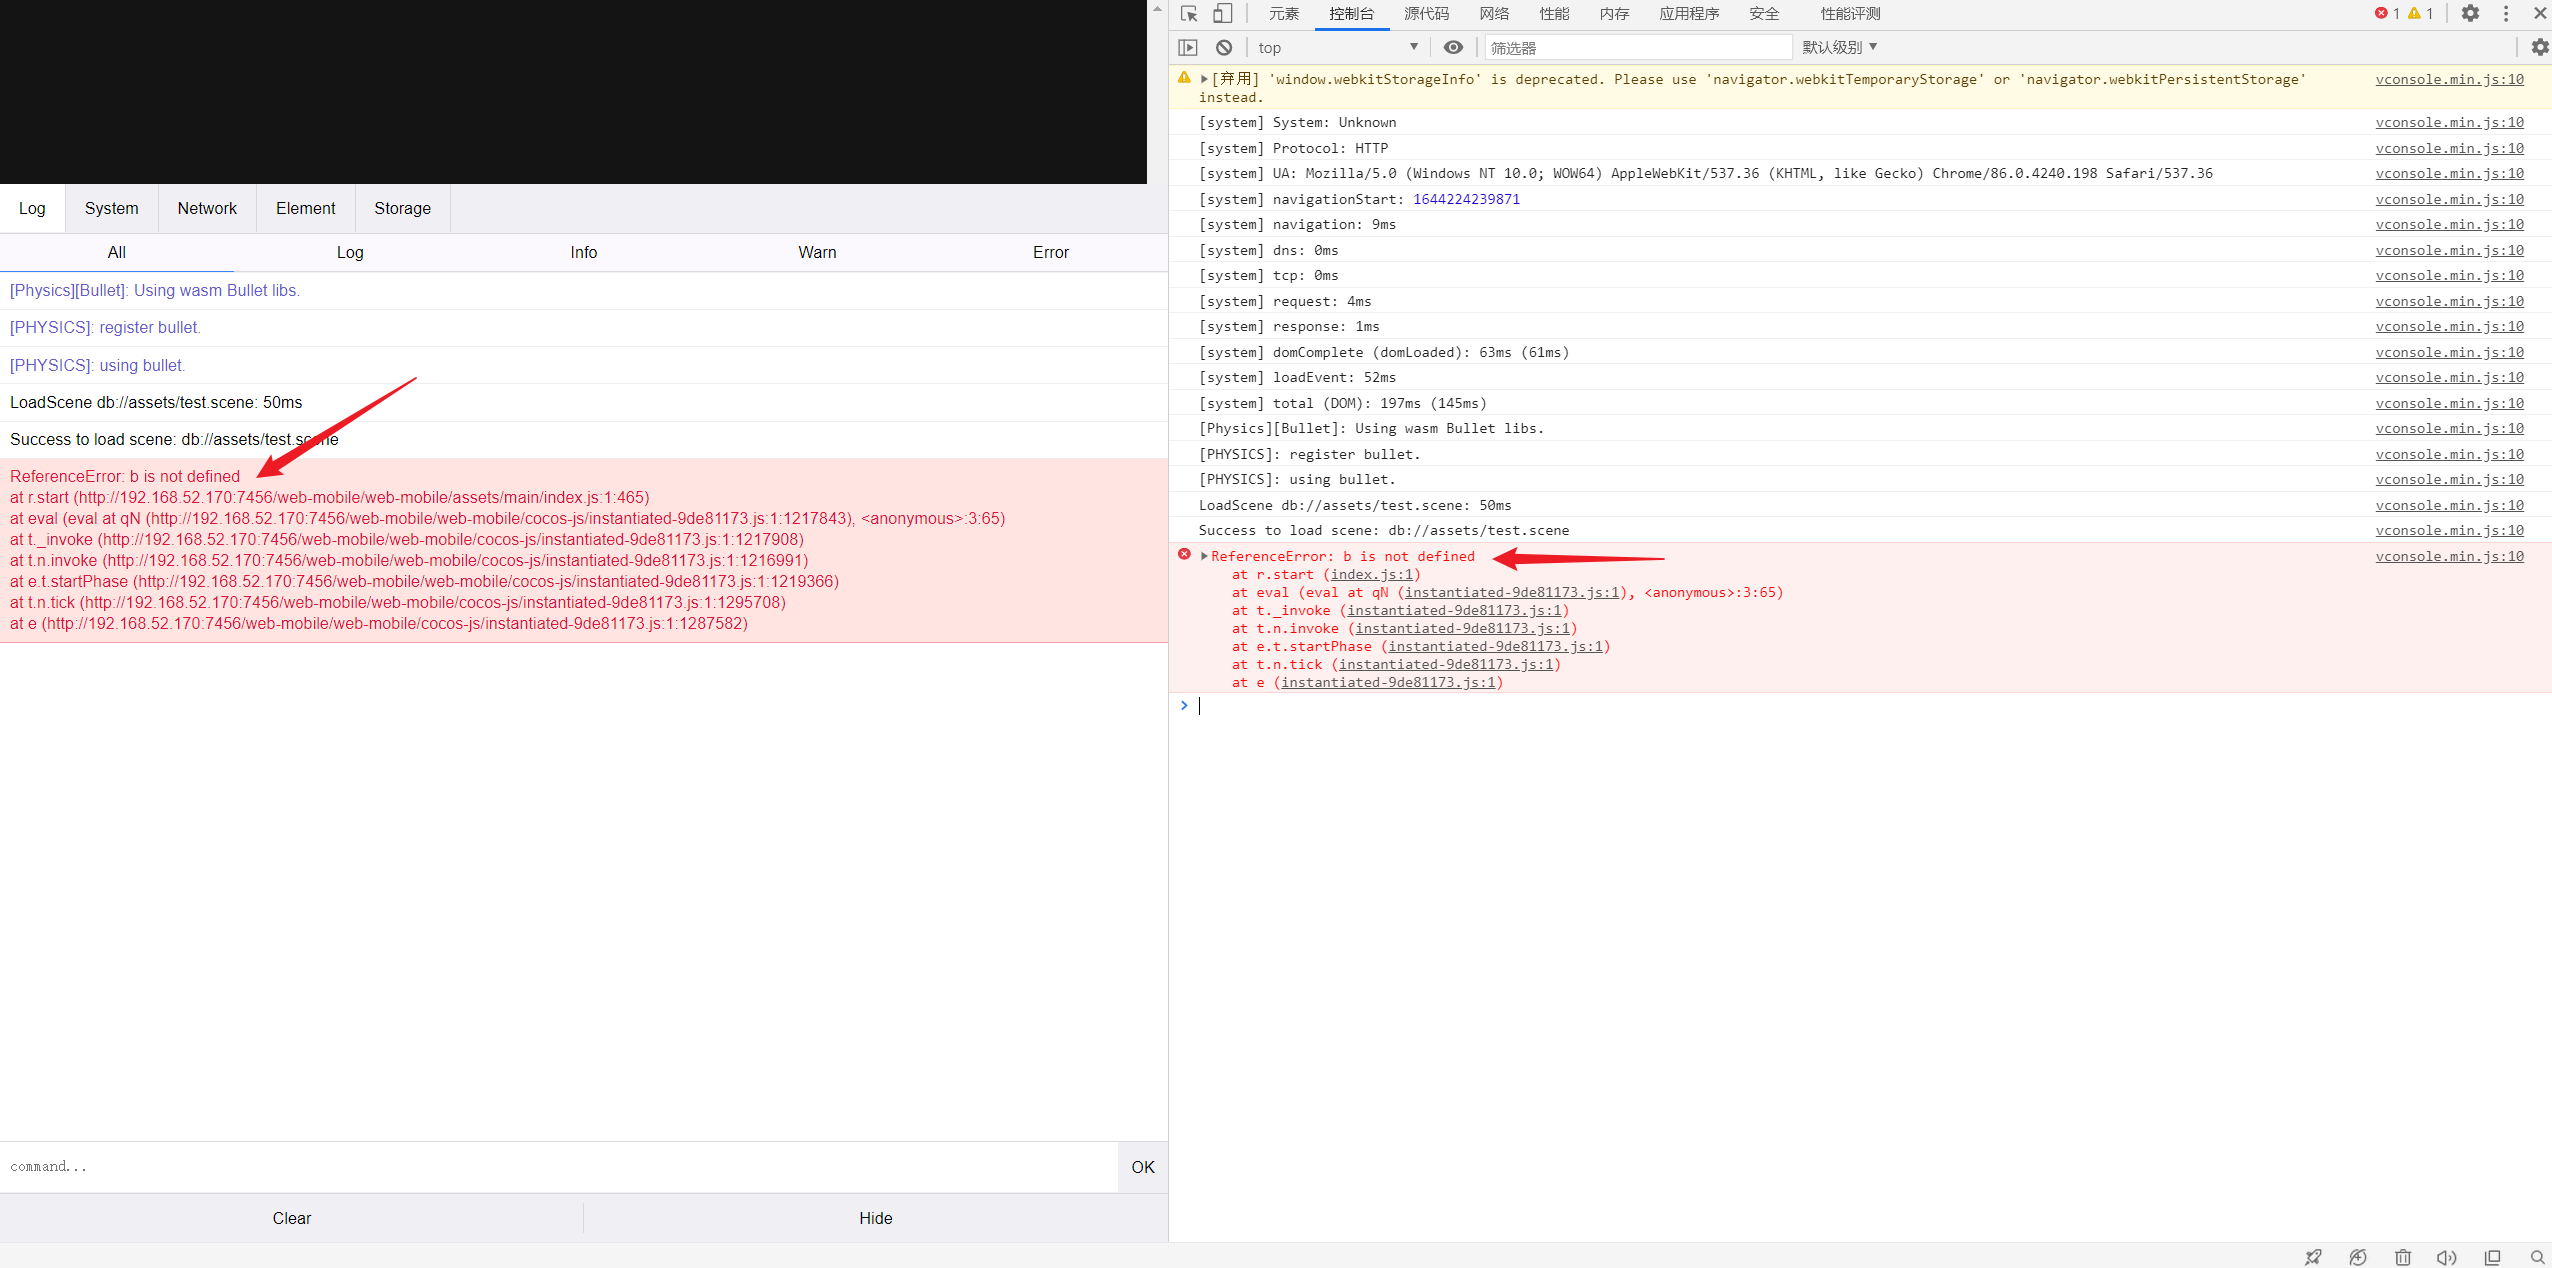The height and width of the screenshot is (1268, 2552).
Task: Toggle the live expression eye icon
Action: [x=1453, y=47]
